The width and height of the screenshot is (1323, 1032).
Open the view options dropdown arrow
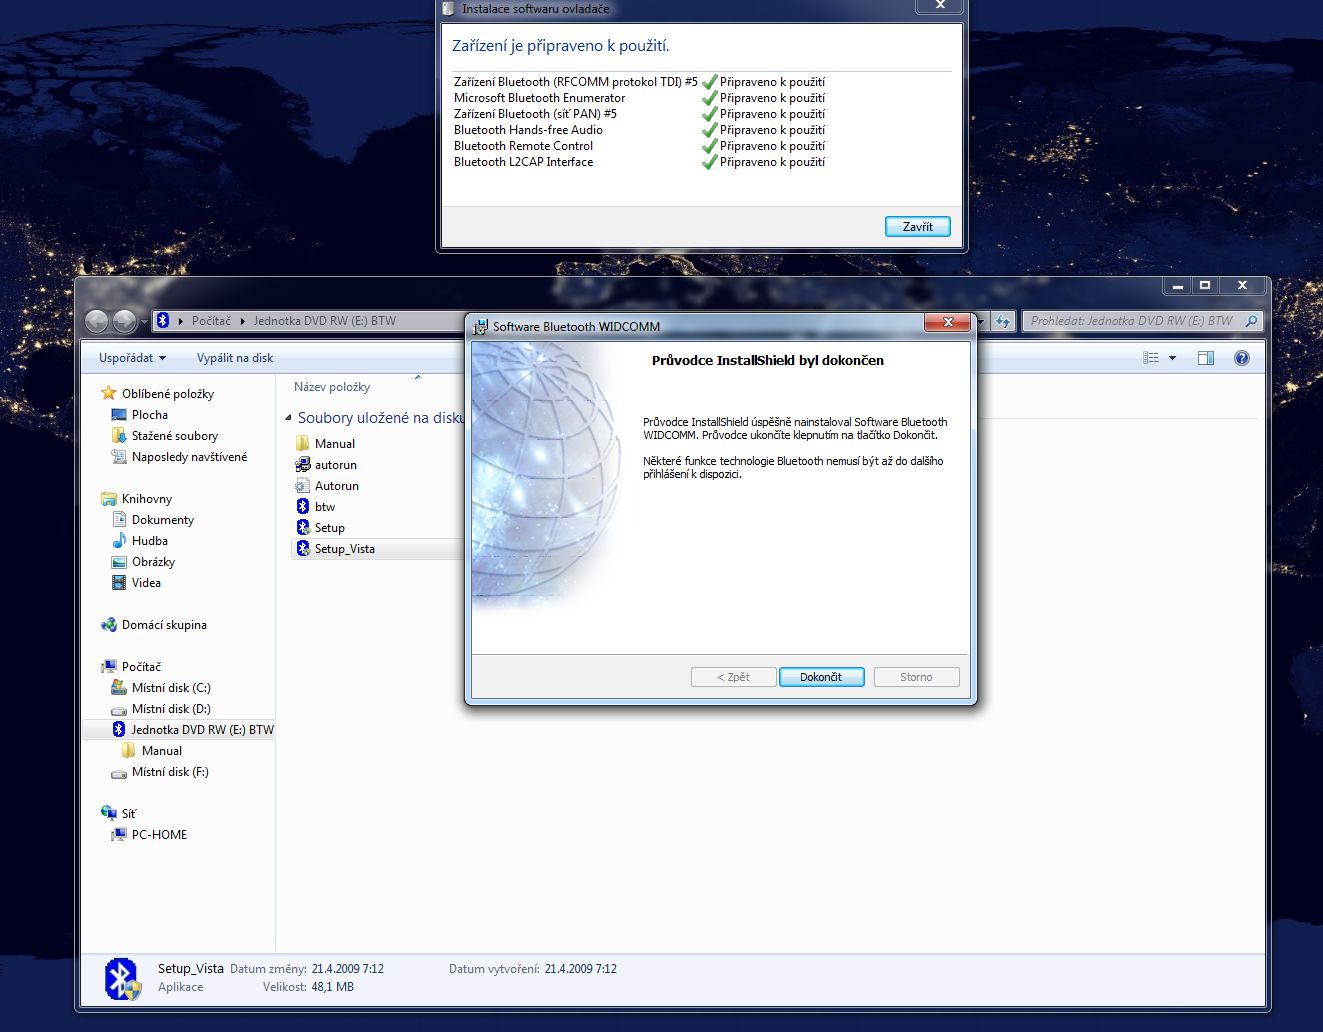tap(1172, 358)
